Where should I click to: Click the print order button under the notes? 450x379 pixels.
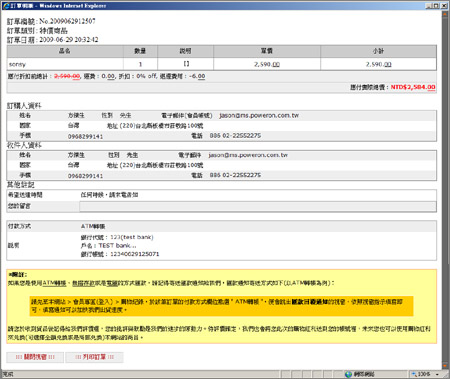pyautogui.click(x=94, y=357)
